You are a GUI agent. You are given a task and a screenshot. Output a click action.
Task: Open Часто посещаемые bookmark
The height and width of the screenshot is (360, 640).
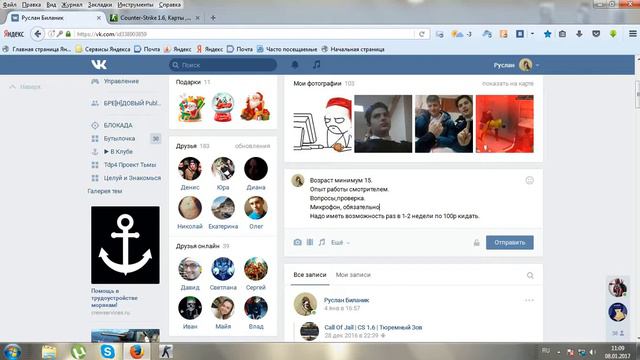click(x=287, y=49)
